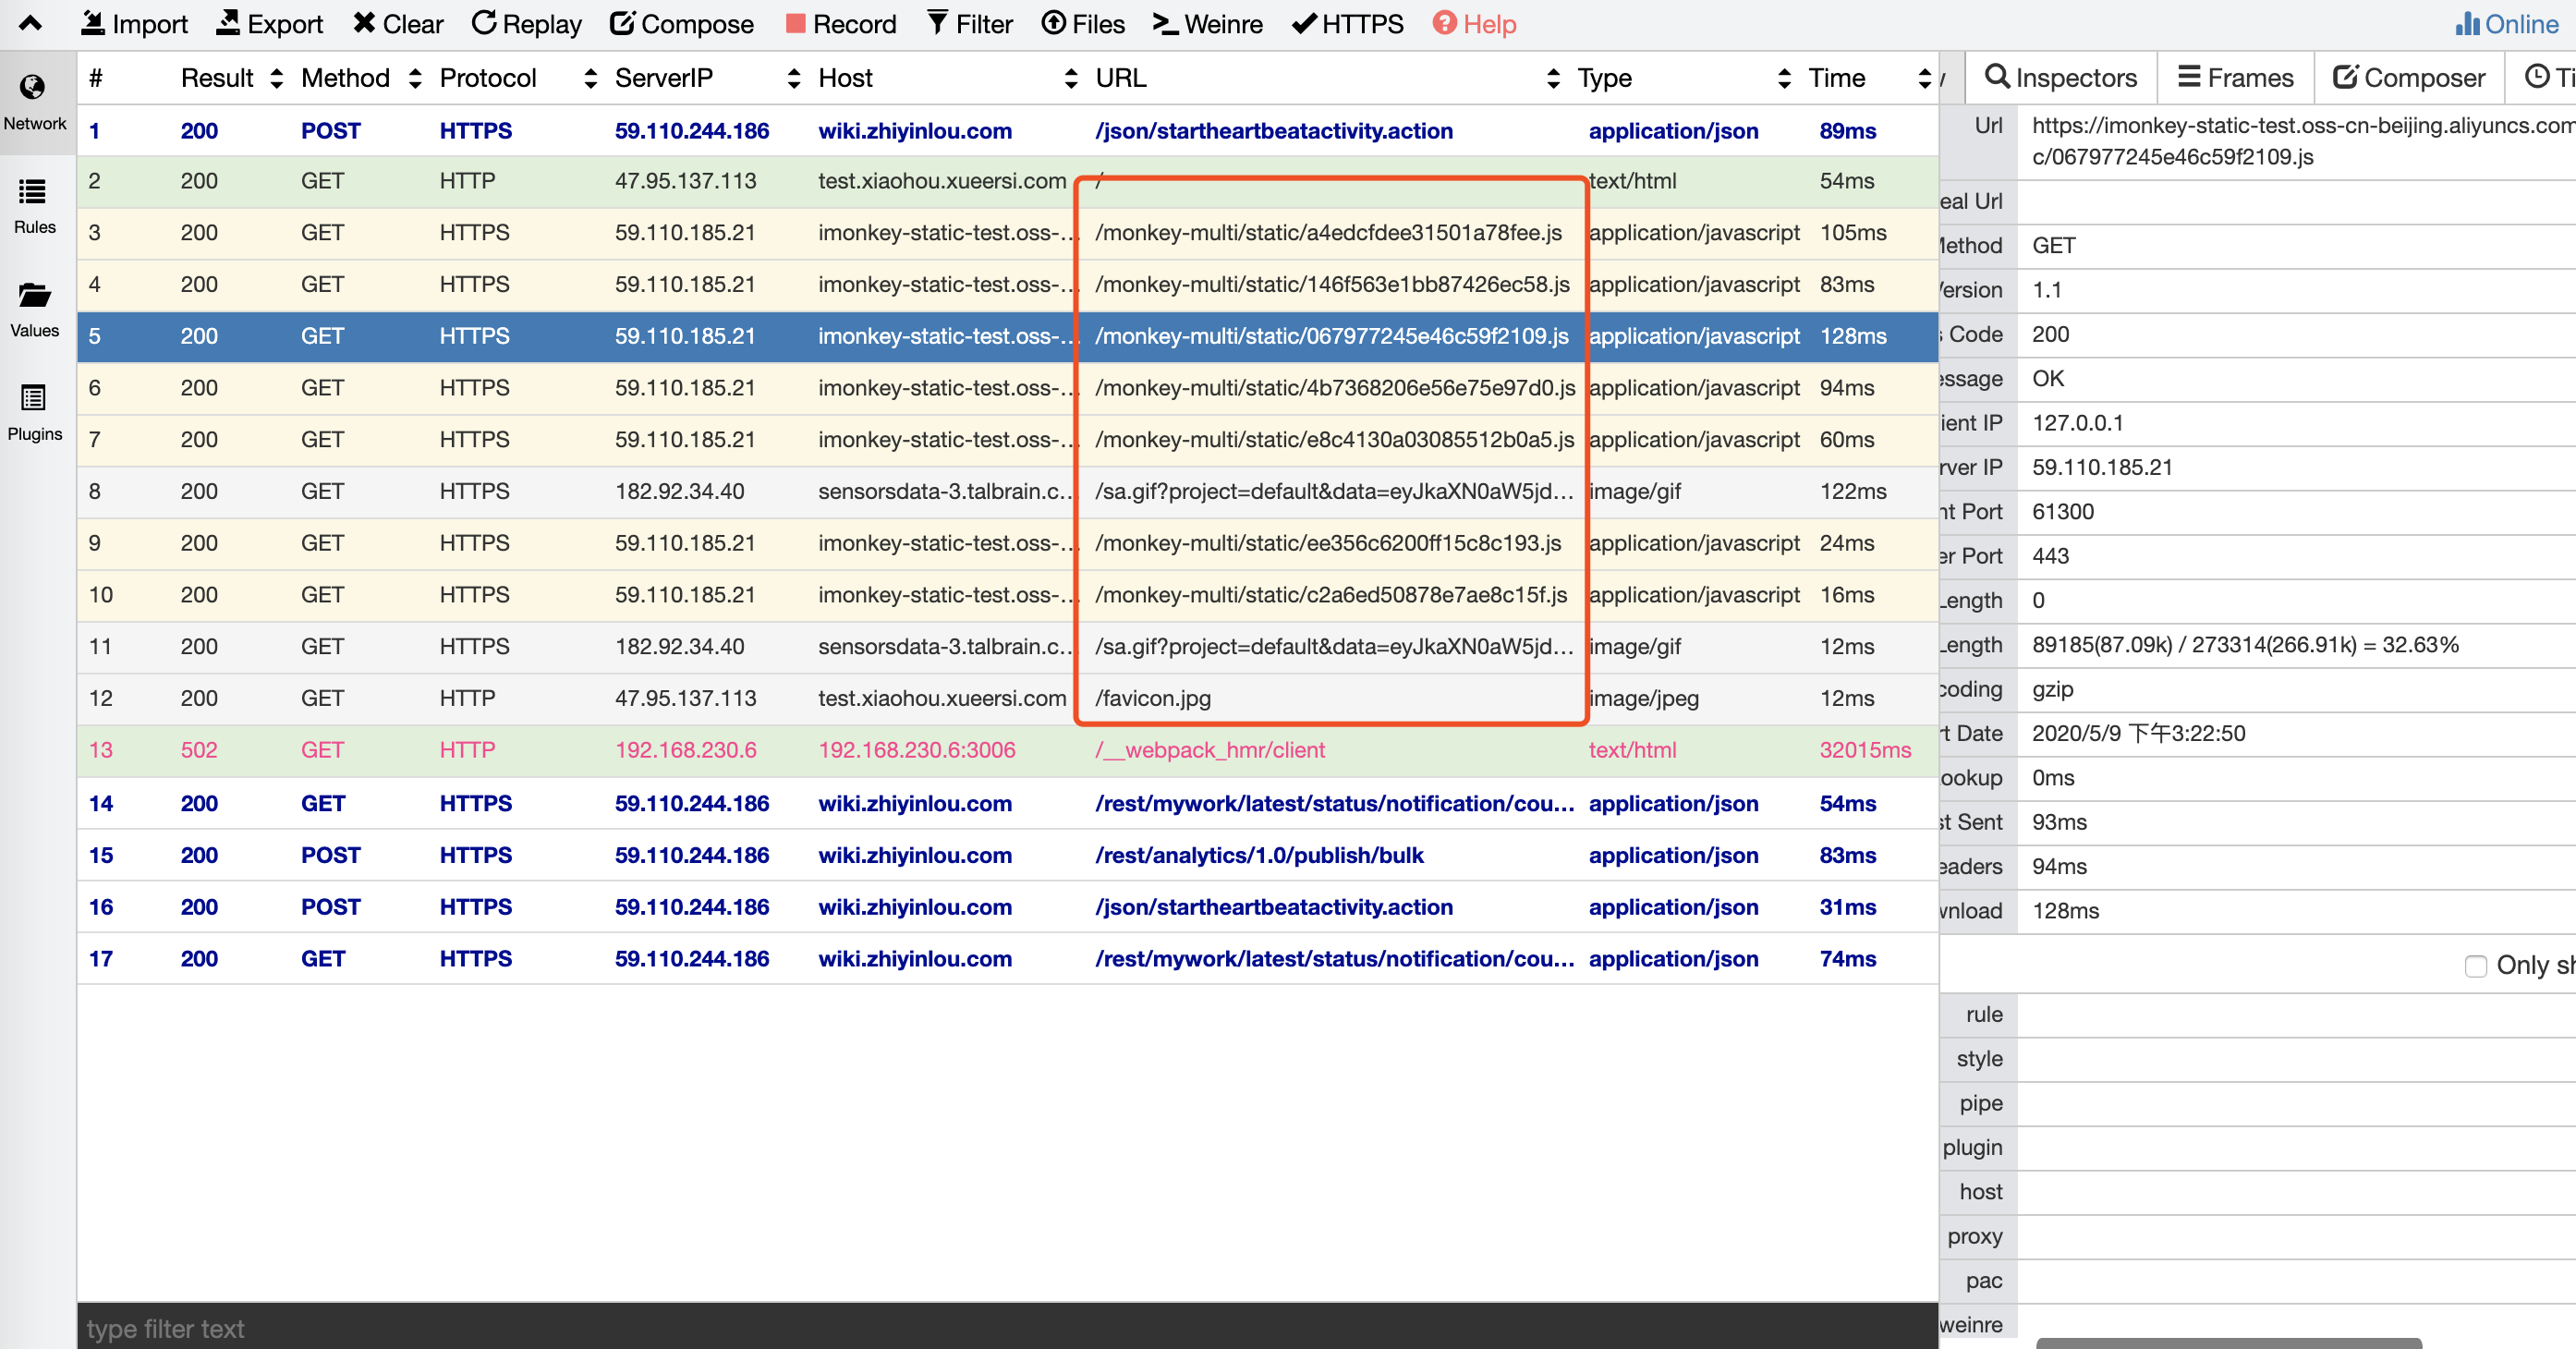Select row 14 notification count request
Screen dimensions: 2576x1349
[x=1007, y=804]
